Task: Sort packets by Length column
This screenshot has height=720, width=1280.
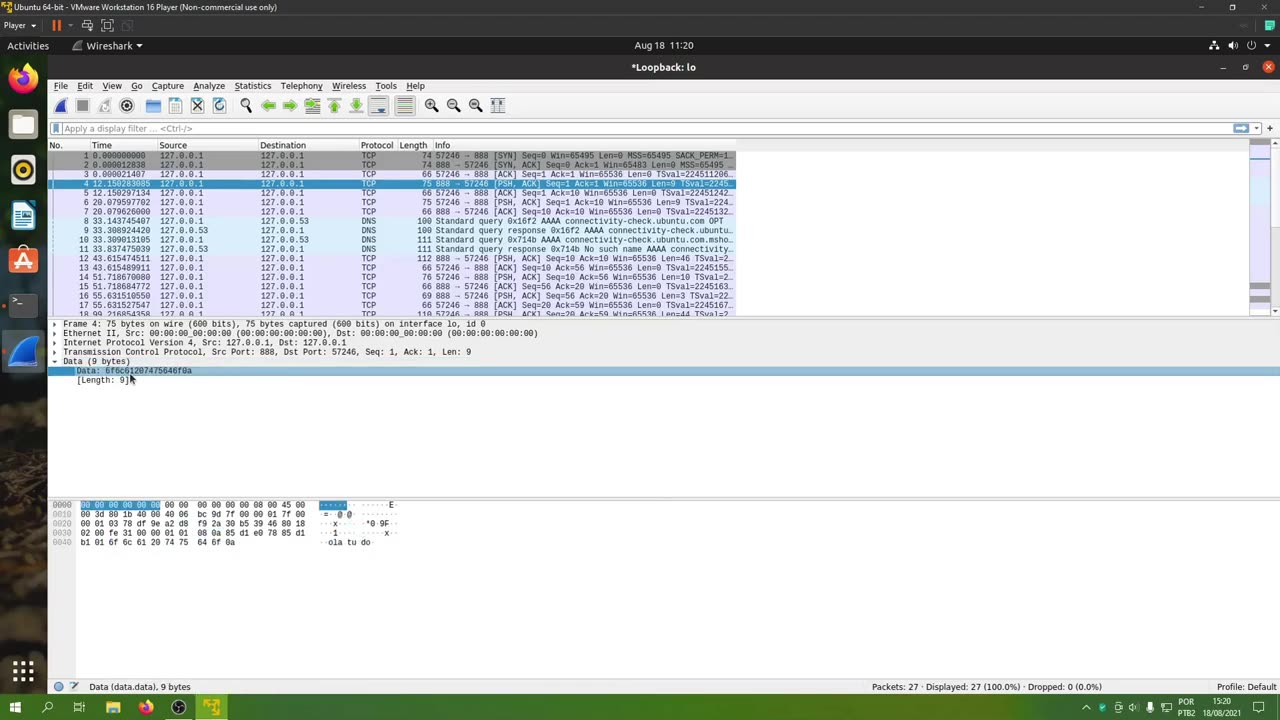Action: pos(414,145)
